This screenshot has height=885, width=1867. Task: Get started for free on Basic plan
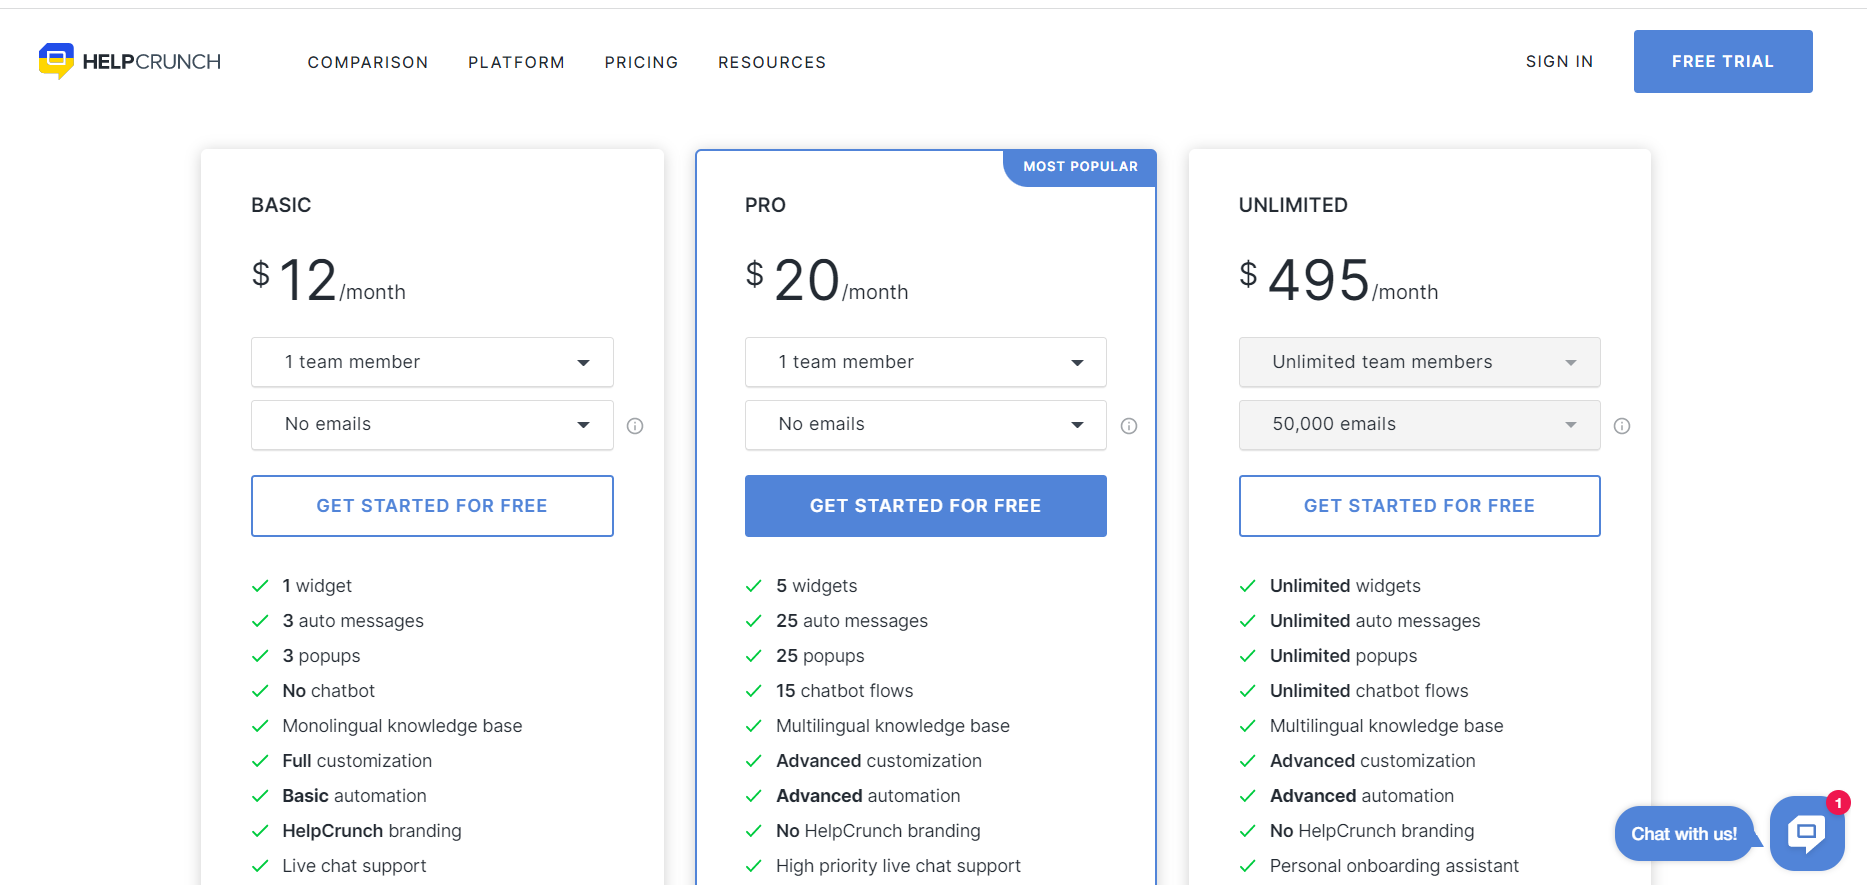pos(432,506)
